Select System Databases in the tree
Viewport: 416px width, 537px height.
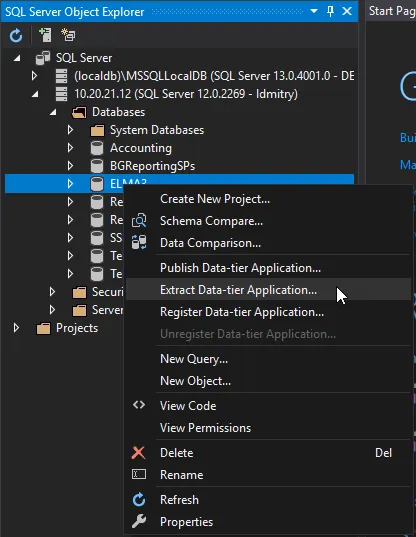click(x=157, y=130)
